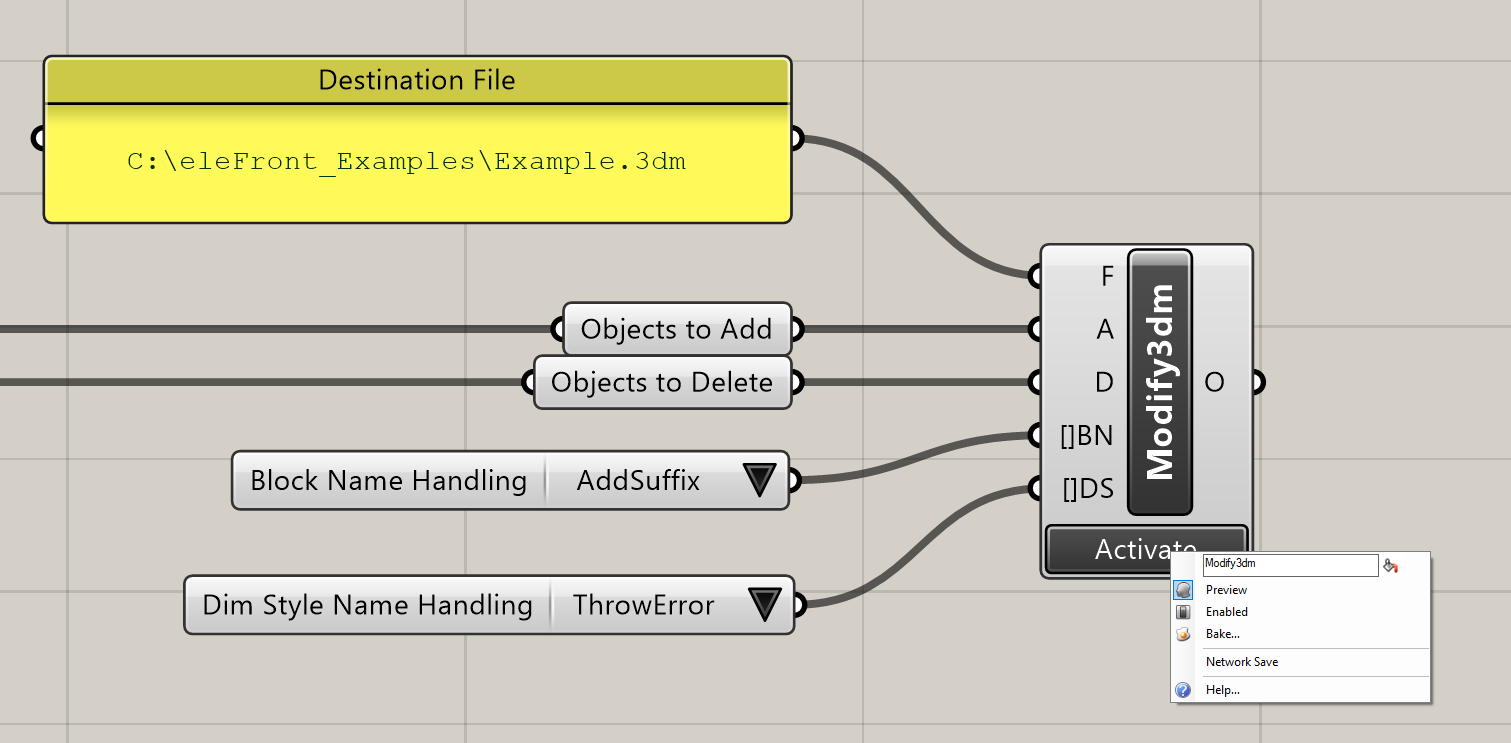Image resolution: width=1511 pixels, height=743 pixels.
Task: Toggle the Enabled state of Modify3dm
Action: 1225,611
